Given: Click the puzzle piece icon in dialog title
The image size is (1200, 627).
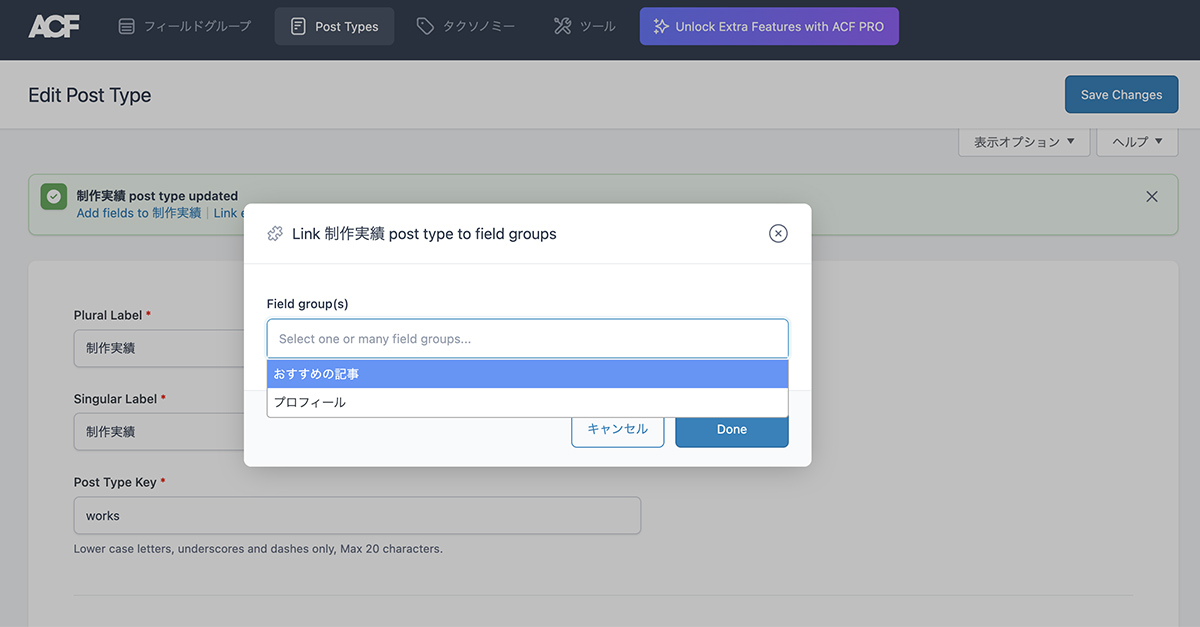Looking at the screenshot, I should point(275,234).
